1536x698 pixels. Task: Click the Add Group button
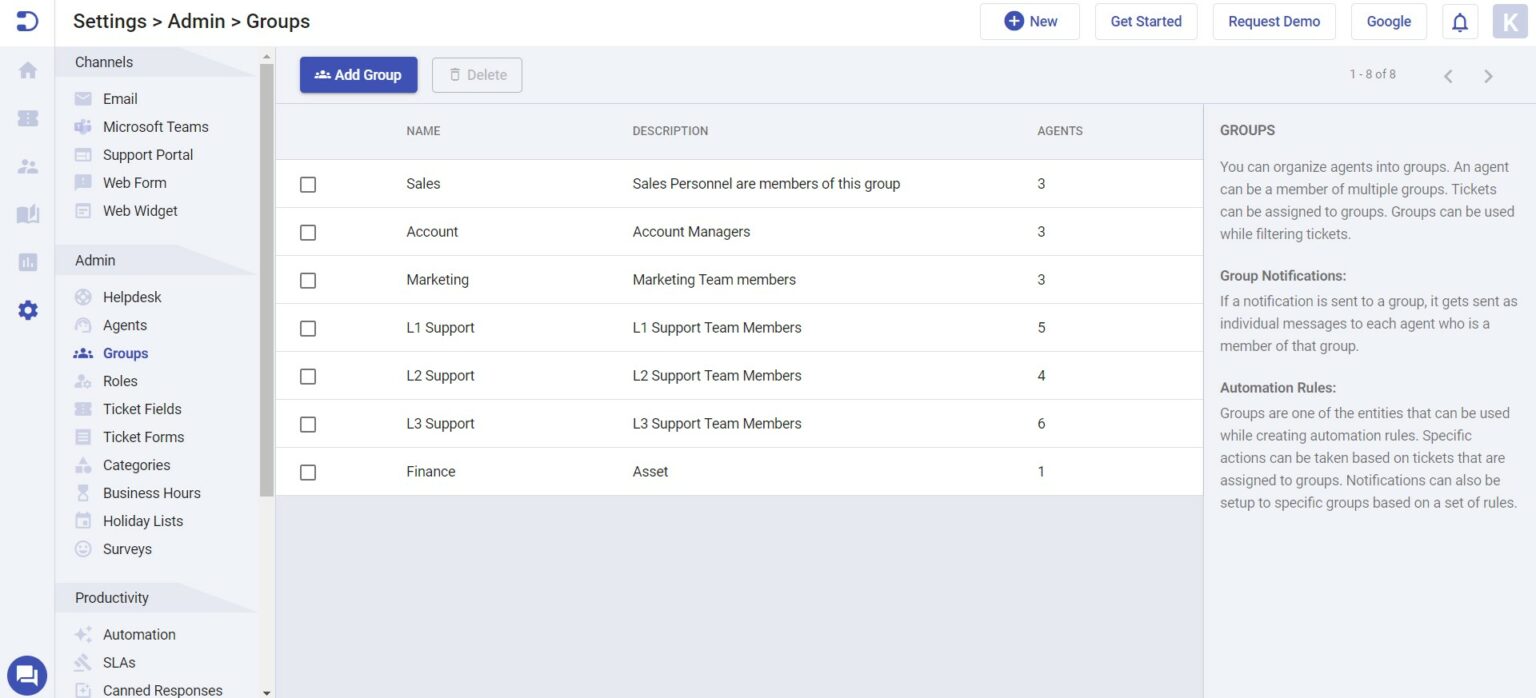[358, 74]
